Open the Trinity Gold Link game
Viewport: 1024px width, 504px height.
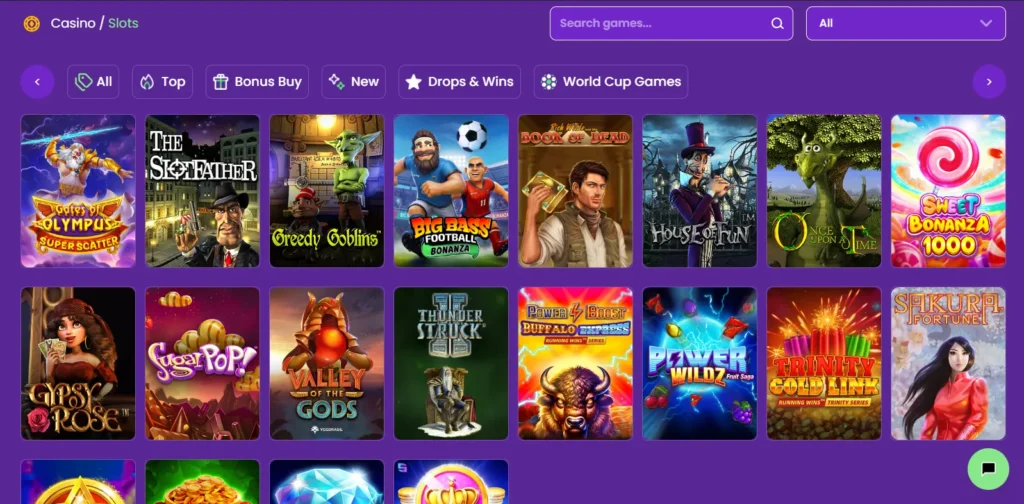(x=824, y=364)
